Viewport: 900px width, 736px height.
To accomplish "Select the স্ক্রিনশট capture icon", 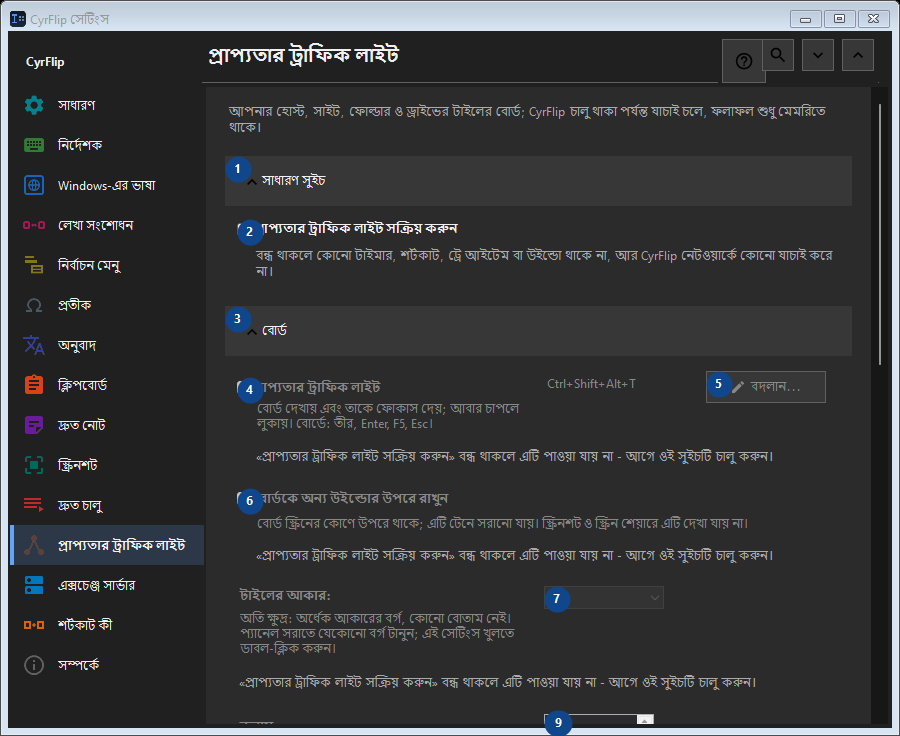I will [34, 464].
